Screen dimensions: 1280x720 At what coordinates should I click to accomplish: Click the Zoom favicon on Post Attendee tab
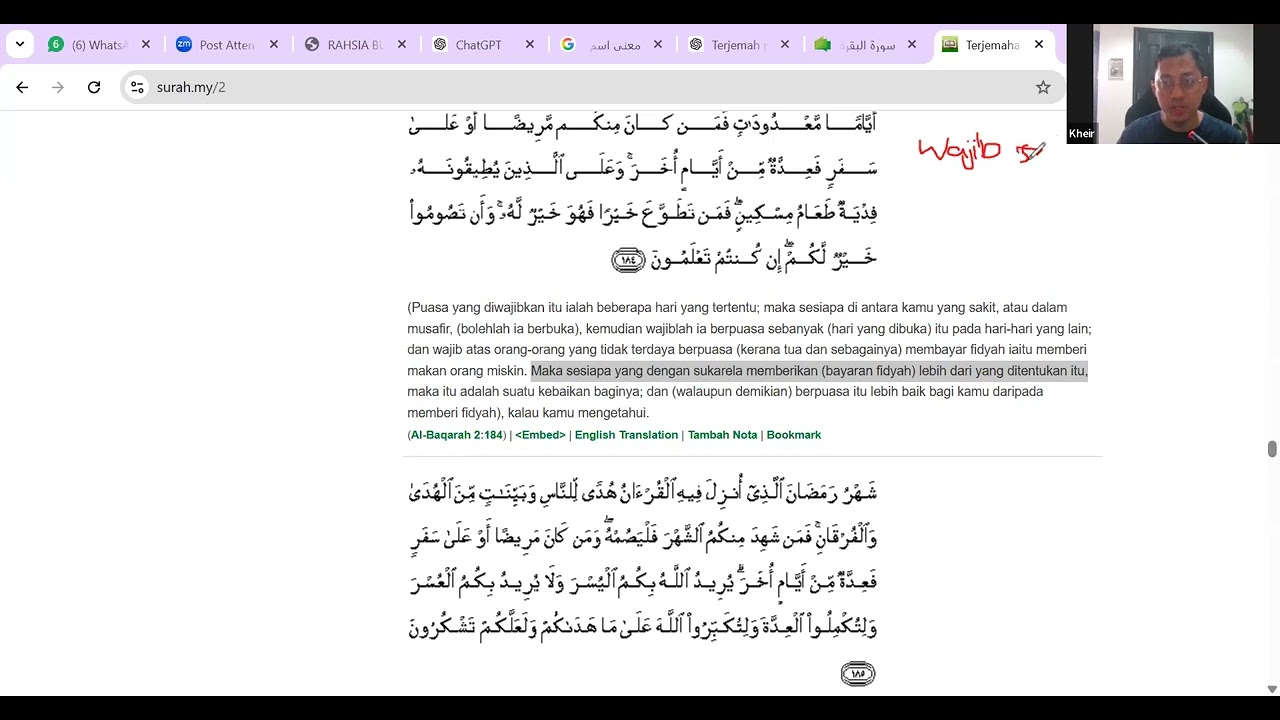184,45
